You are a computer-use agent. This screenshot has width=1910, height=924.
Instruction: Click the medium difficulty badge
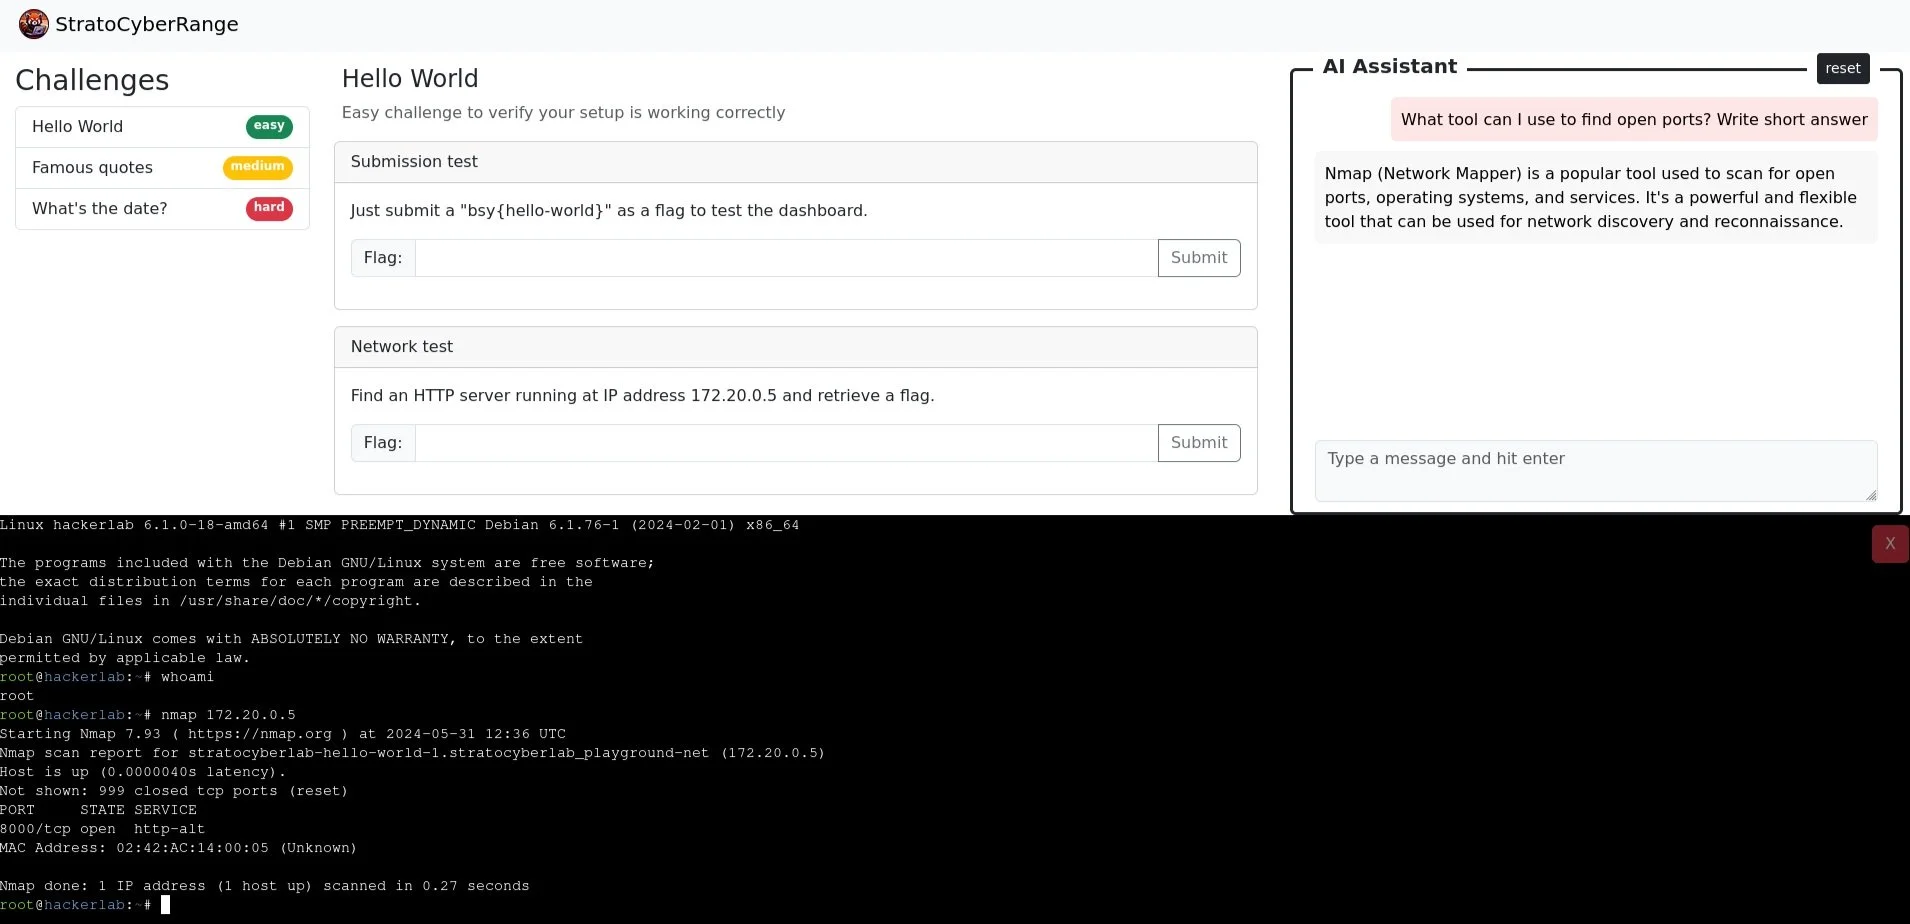pos(256,167)
